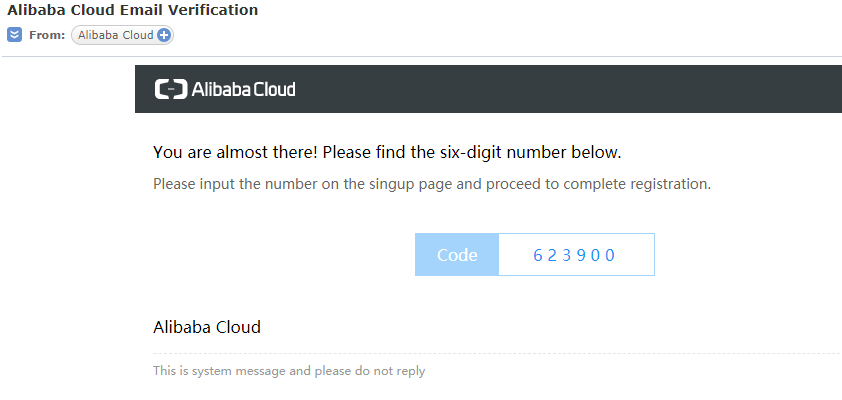Screen dimensions: 842x400
Task: Click the Alibaba Cloud signature text
Action: pyautogui.click(x=207, y=327)
